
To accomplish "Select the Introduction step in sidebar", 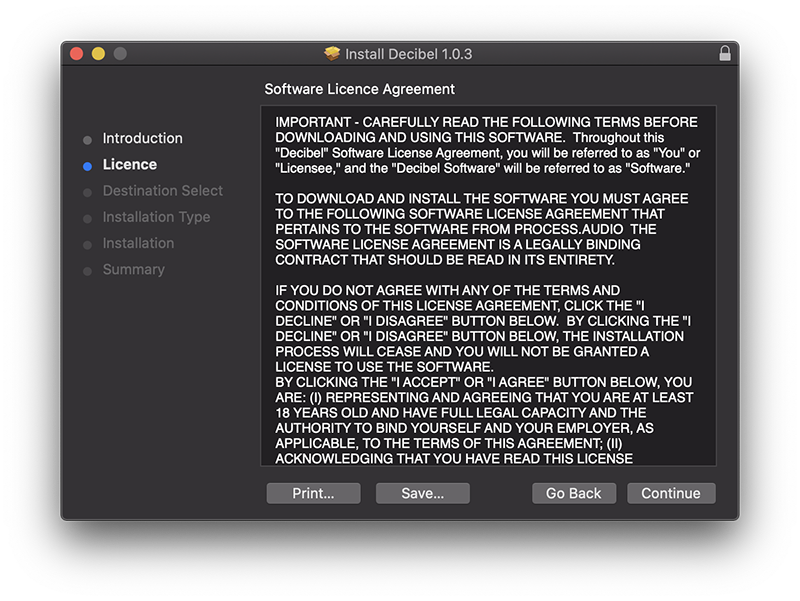I will point(142,138).
